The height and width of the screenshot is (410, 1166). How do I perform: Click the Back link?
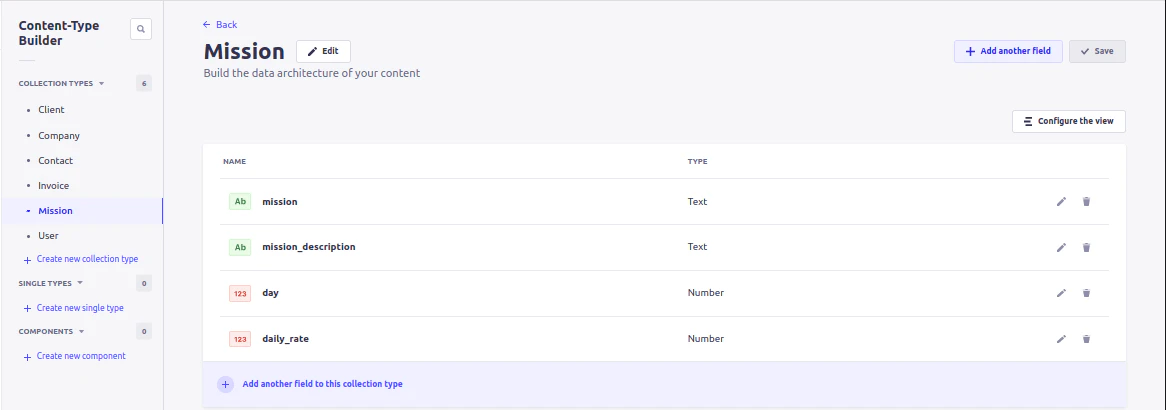pos(220,24)
